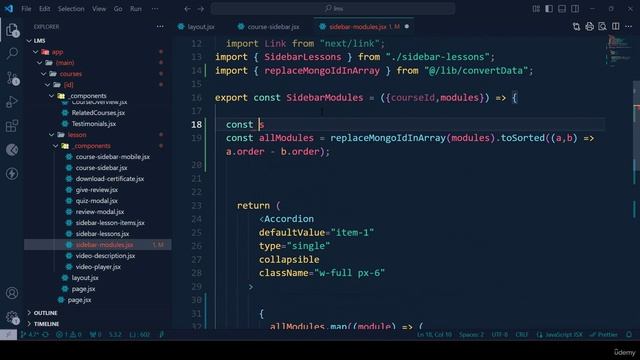The width and height of the screenshot is (640, 360).
Task: Collapse the (main) folder
Action: click(x=40, y=63)
